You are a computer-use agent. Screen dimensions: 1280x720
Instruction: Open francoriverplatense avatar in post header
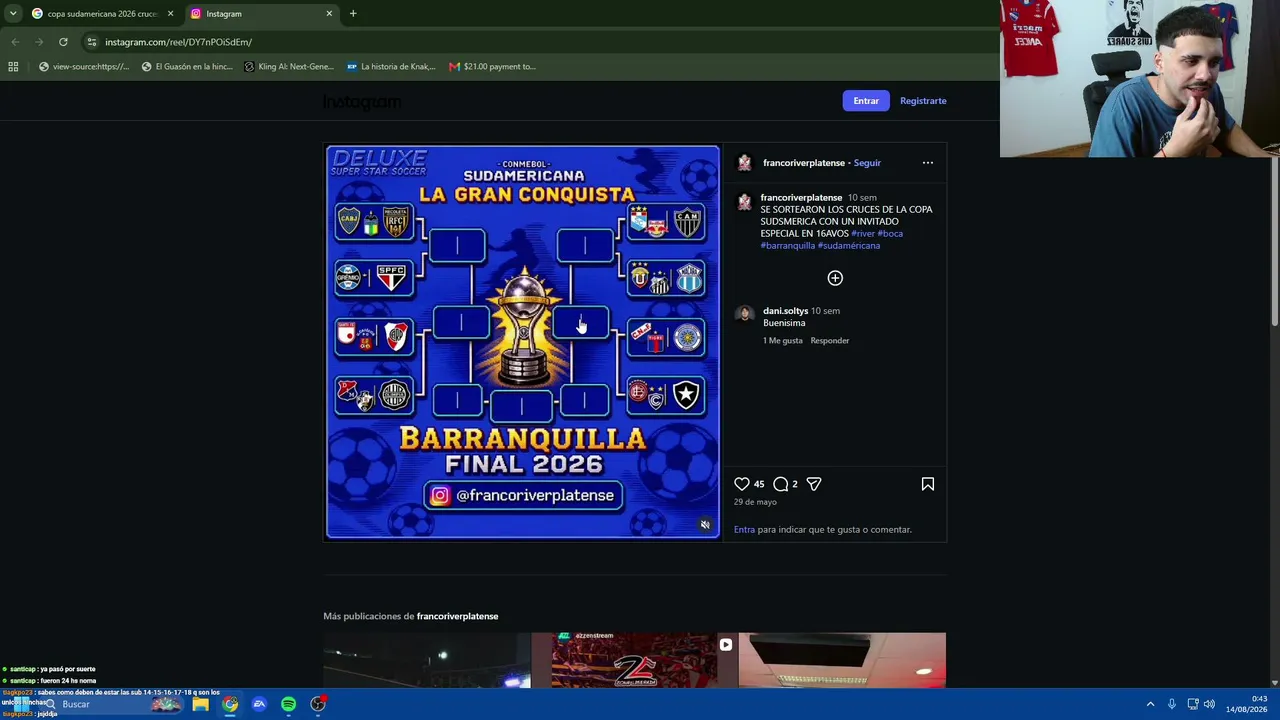tap(744, 163)
